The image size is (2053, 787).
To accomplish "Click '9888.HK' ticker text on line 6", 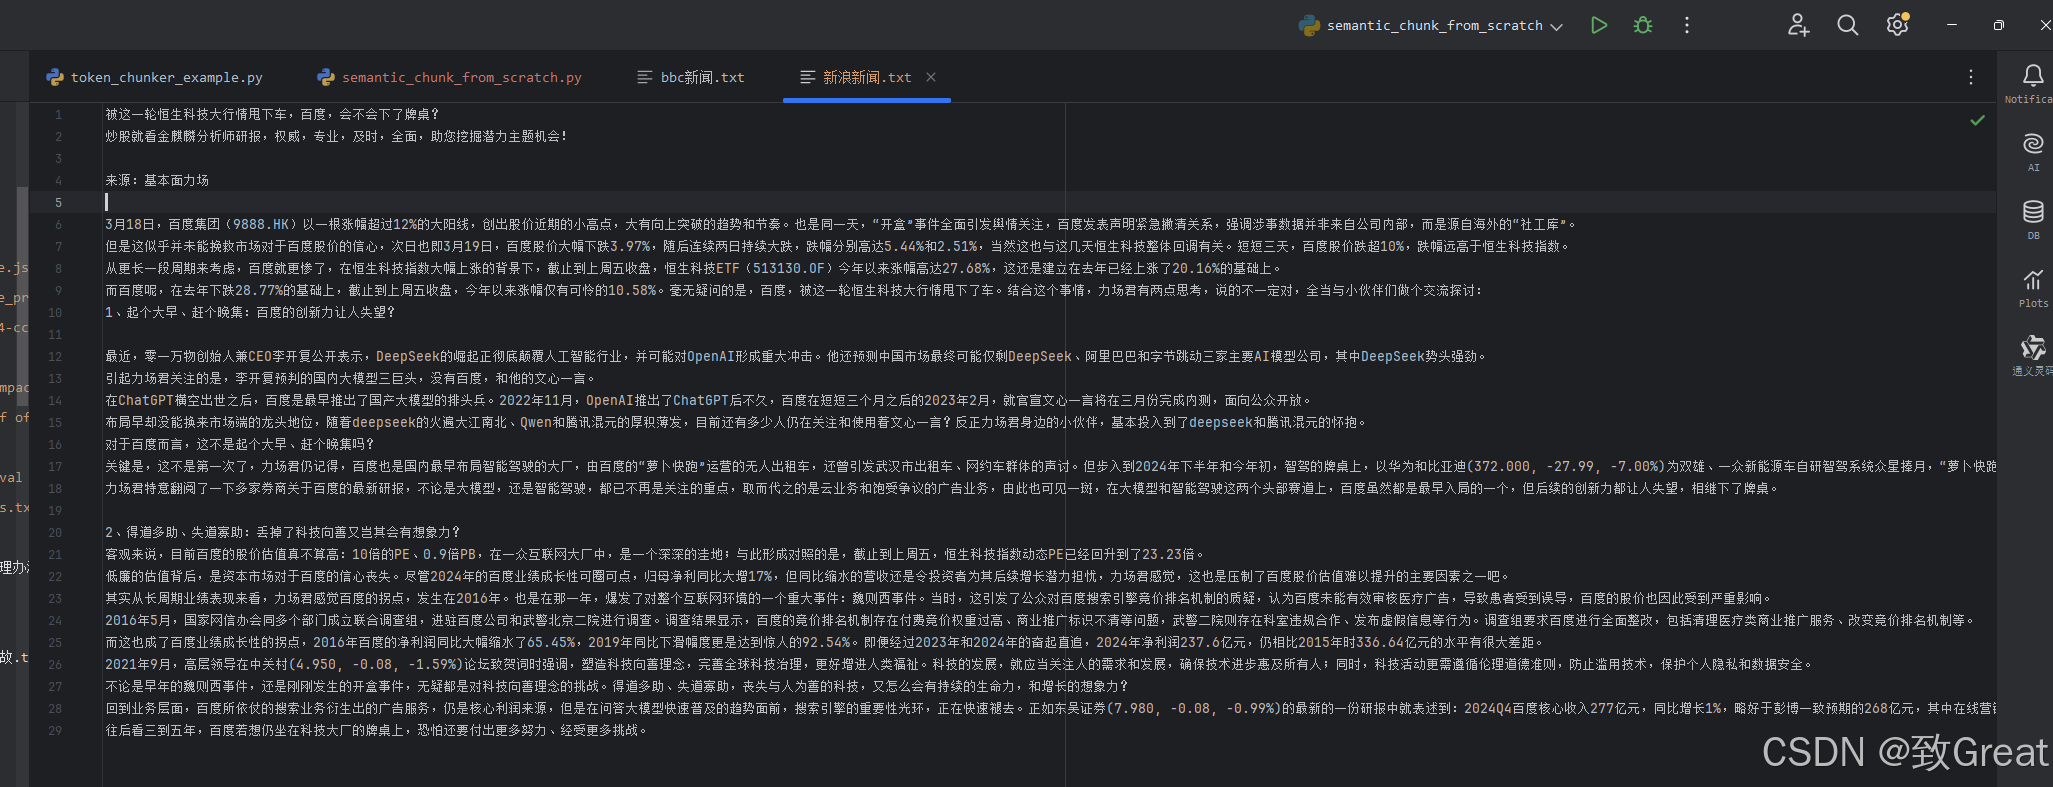I will tap(260, 224).
